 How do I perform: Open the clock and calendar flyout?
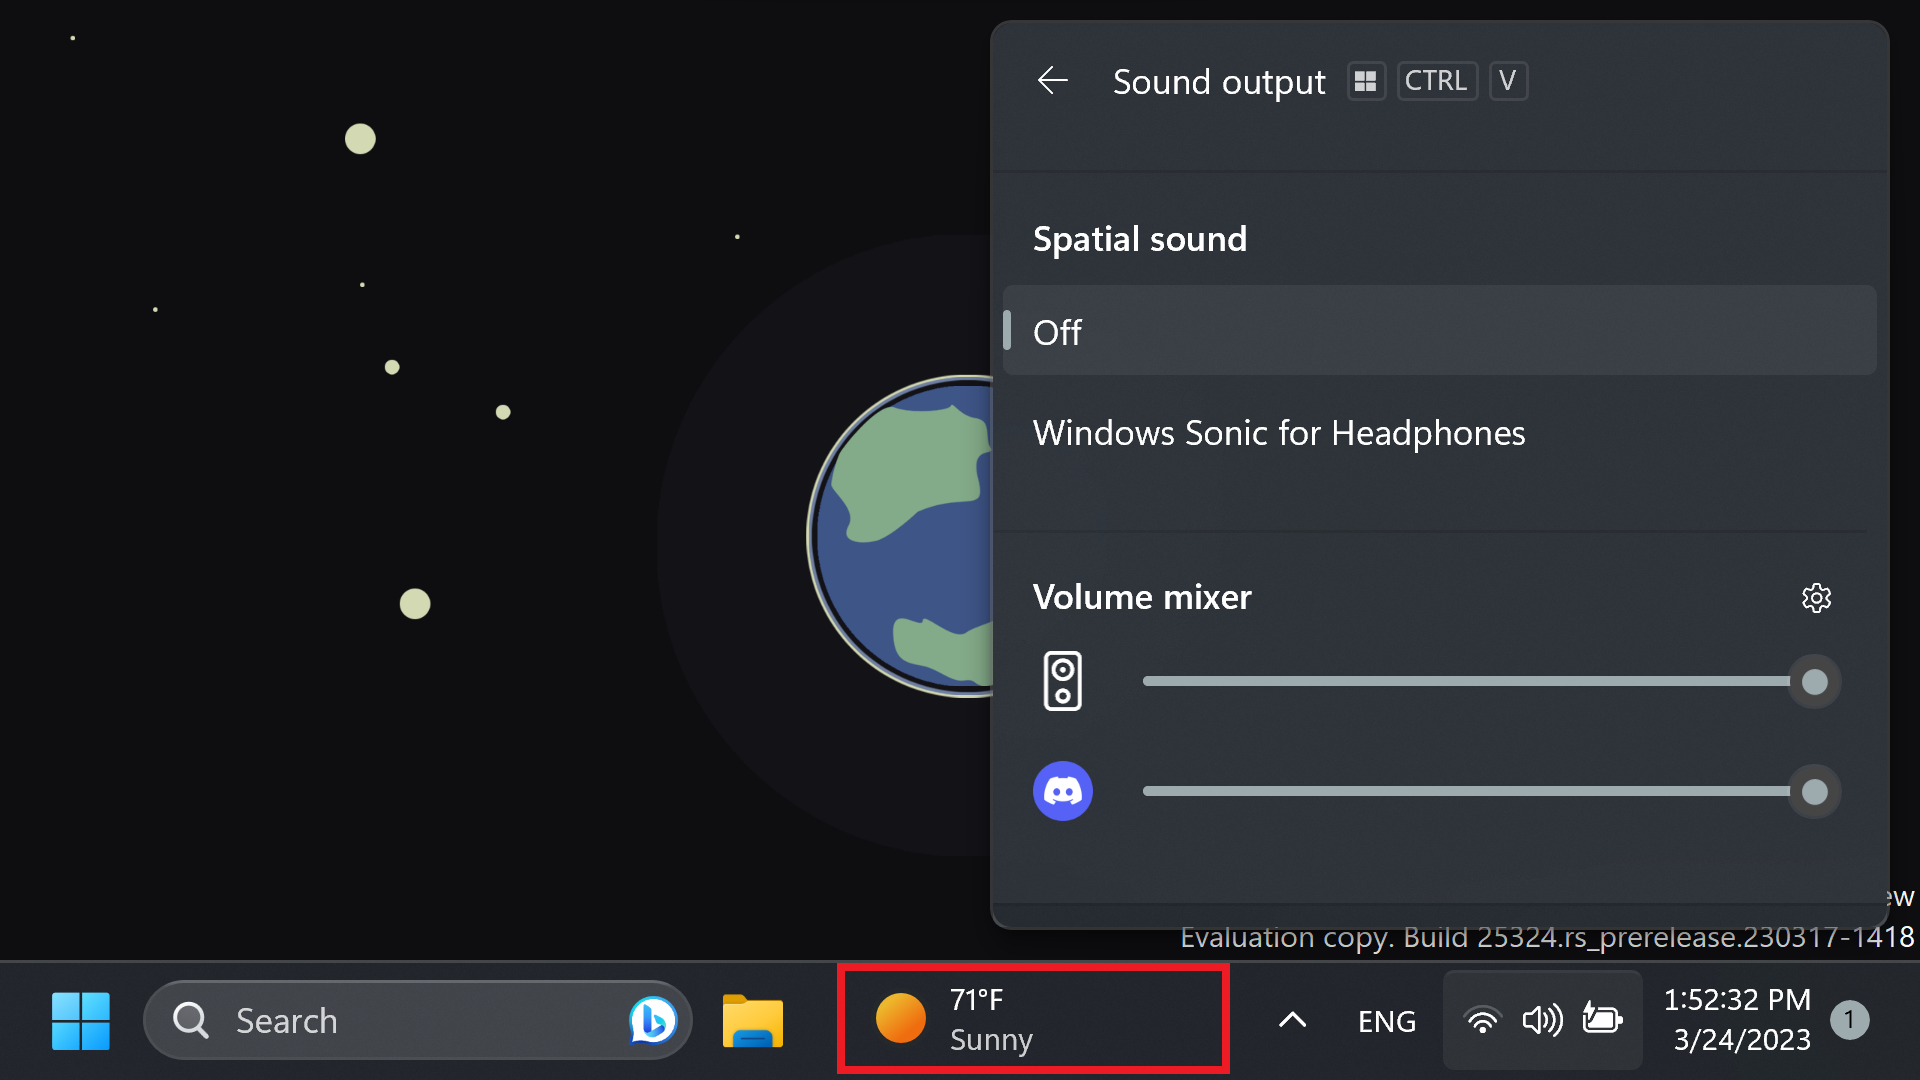(x=1740, y=1018)
